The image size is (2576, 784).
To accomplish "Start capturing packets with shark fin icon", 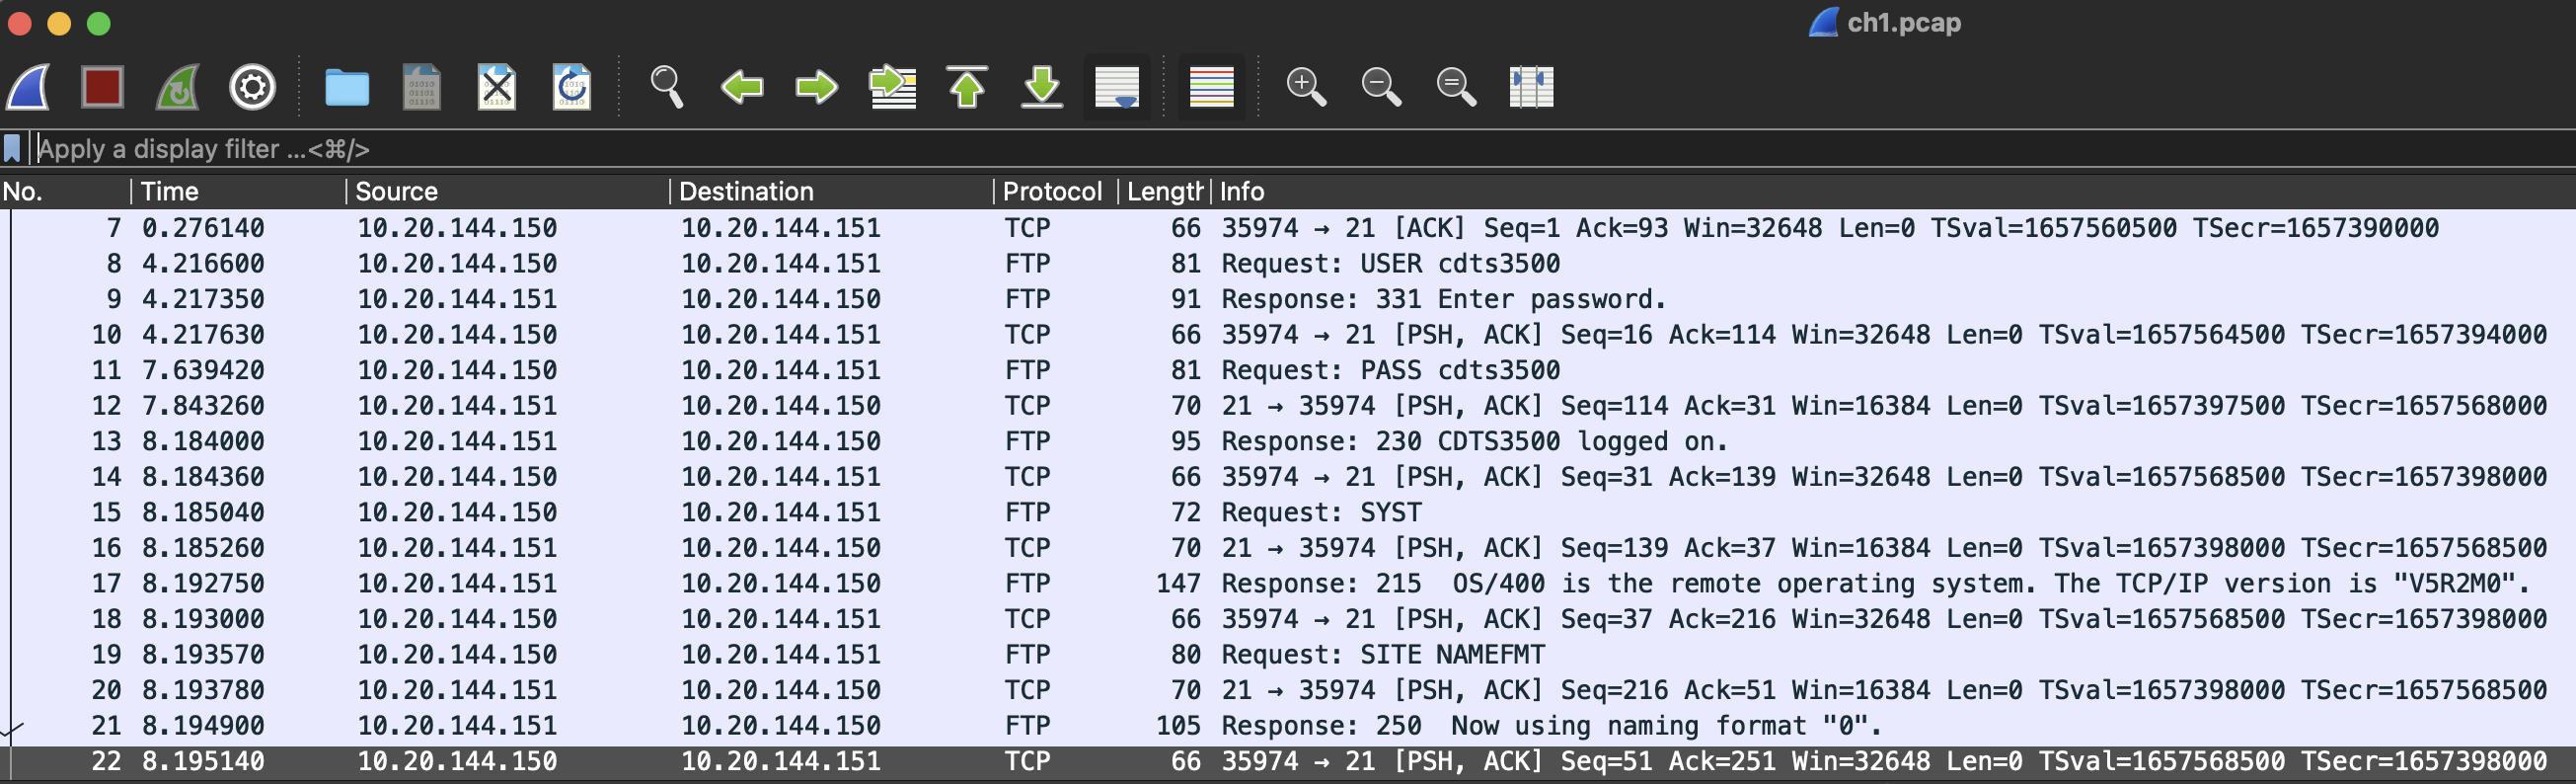I will pyautogui.click(x=28, y=87).
